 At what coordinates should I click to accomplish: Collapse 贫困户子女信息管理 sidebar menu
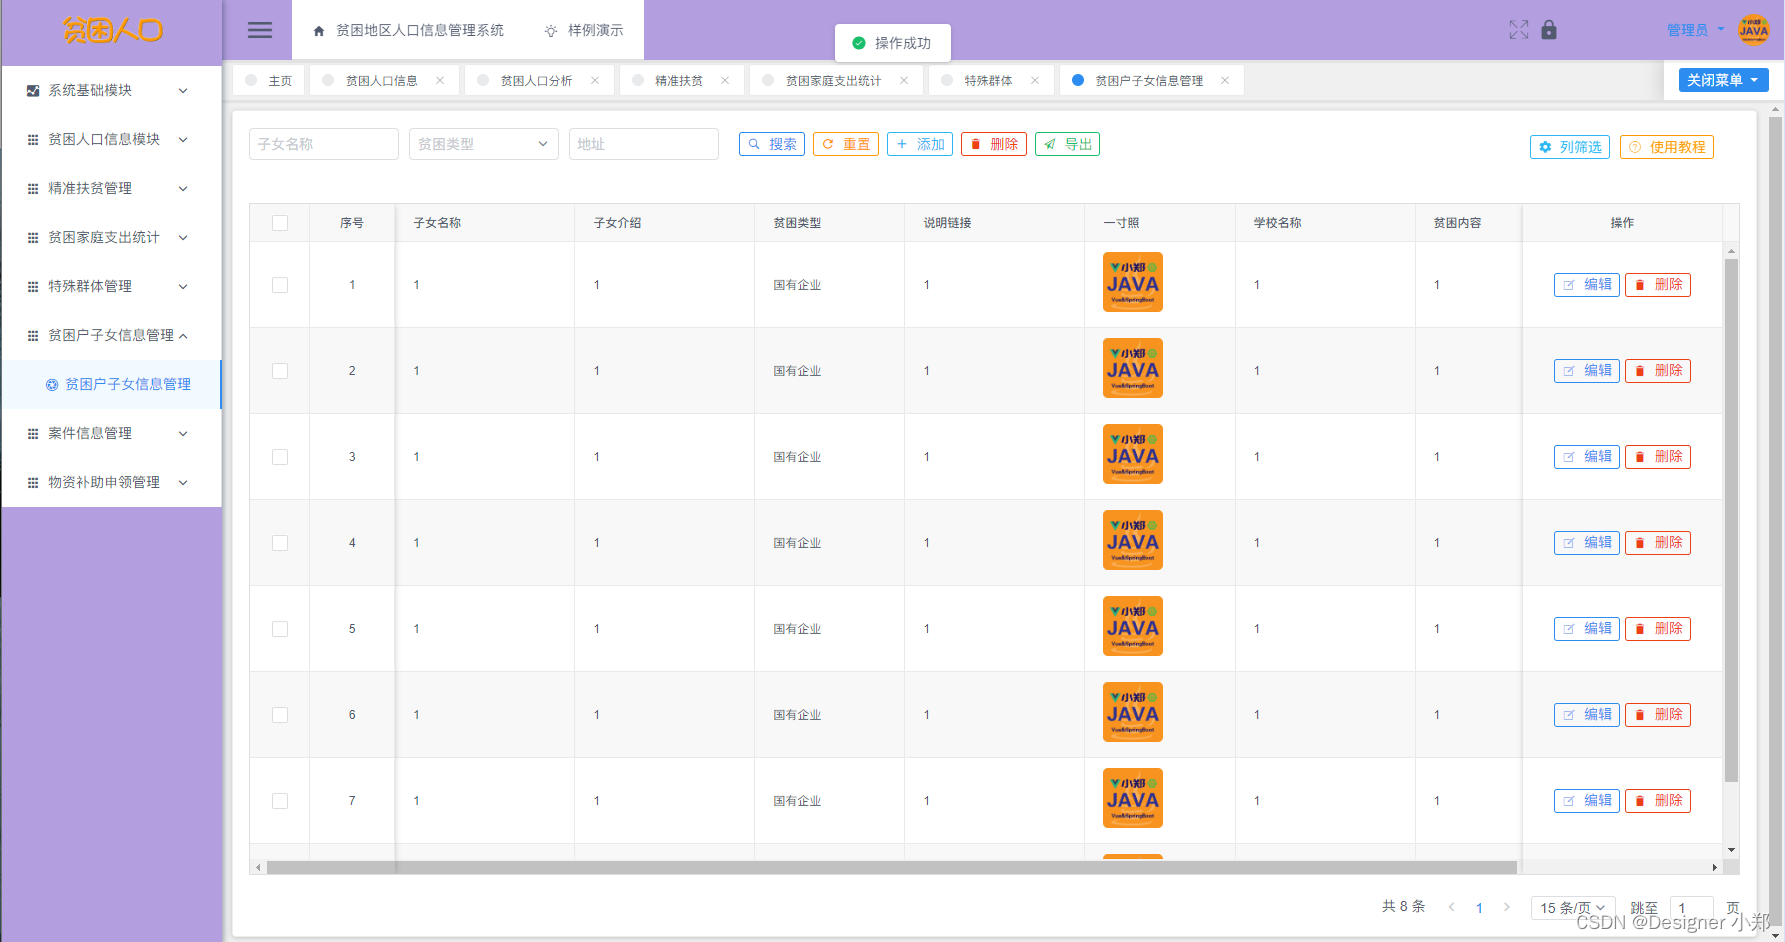[x=110, y=335]
